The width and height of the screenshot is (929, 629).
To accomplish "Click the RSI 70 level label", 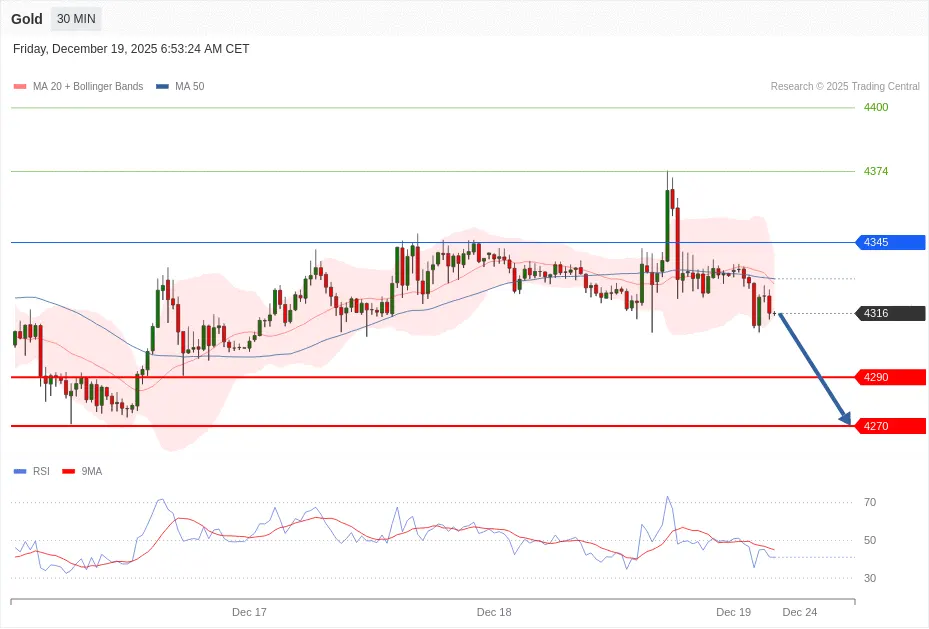I will point(870,502).
